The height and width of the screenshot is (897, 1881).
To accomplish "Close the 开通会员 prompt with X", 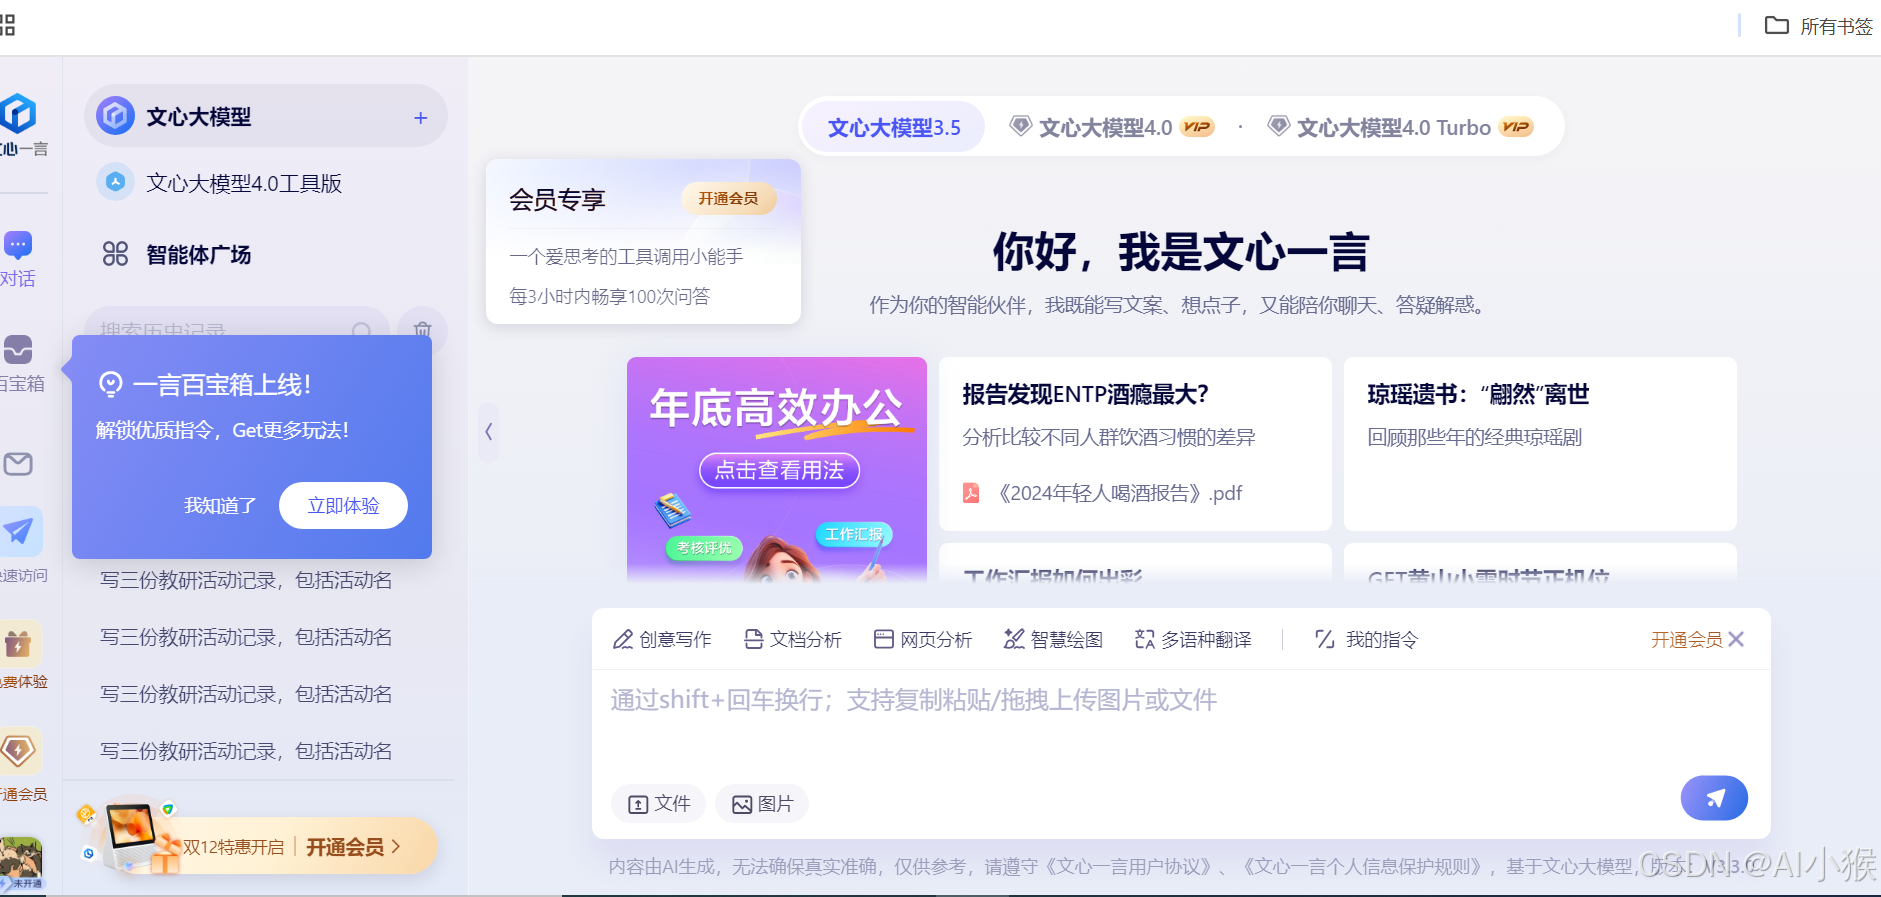I will 1736,639.
